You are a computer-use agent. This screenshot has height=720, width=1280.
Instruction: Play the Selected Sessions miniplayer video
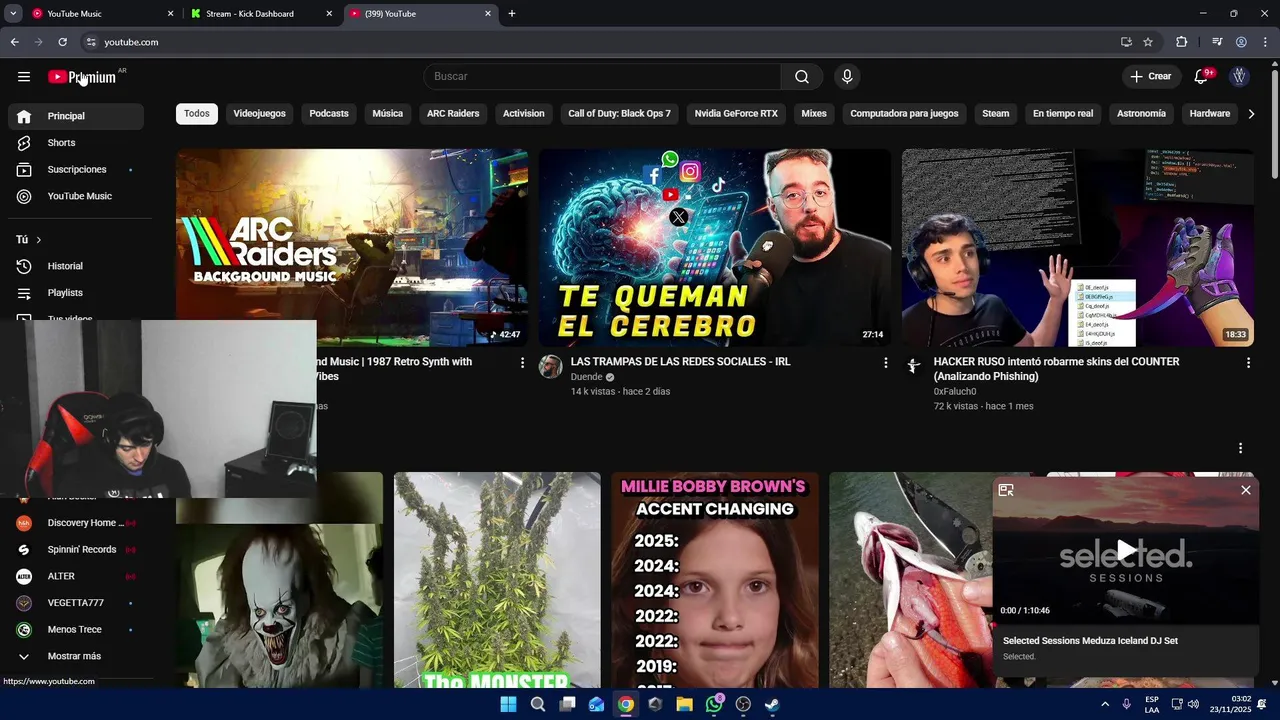pos(1126,549)
